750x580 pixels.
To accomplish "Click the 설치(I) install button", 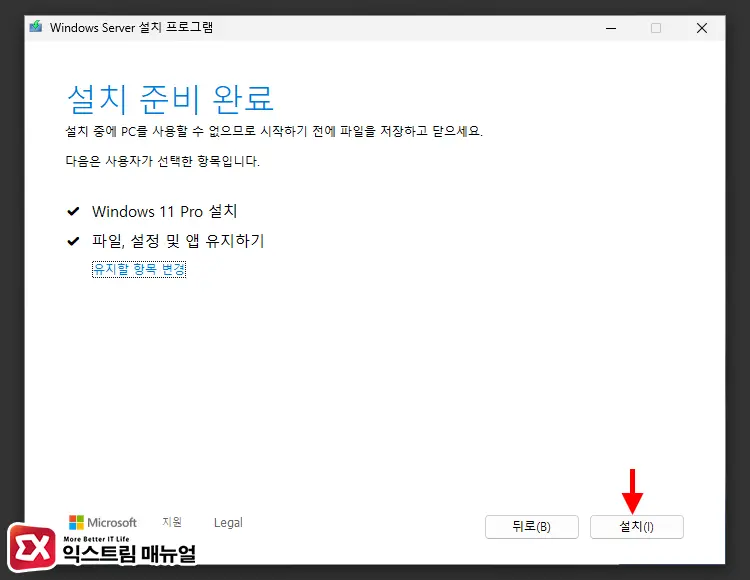I will [637, 526].
